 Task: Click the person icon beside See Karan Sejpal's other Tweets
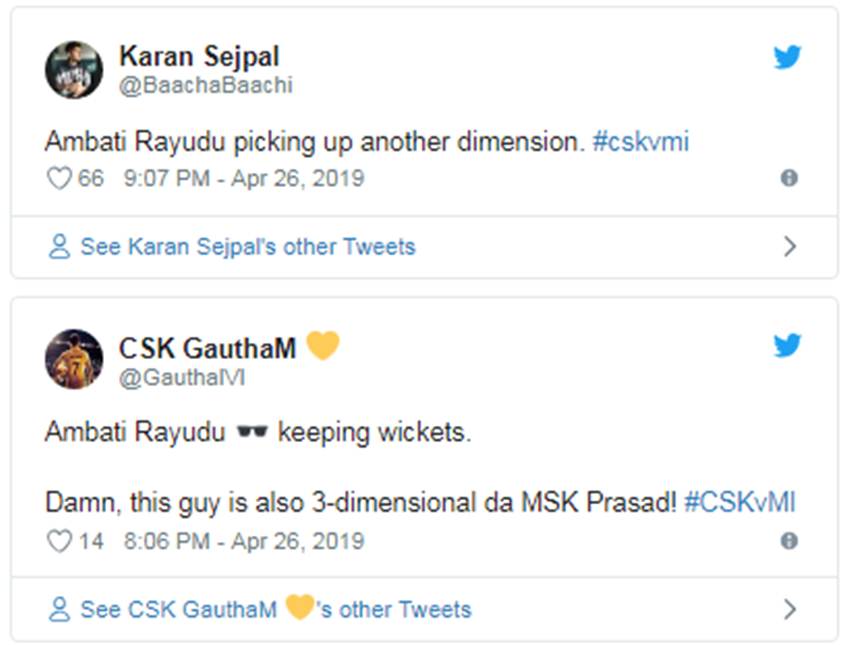59,247
